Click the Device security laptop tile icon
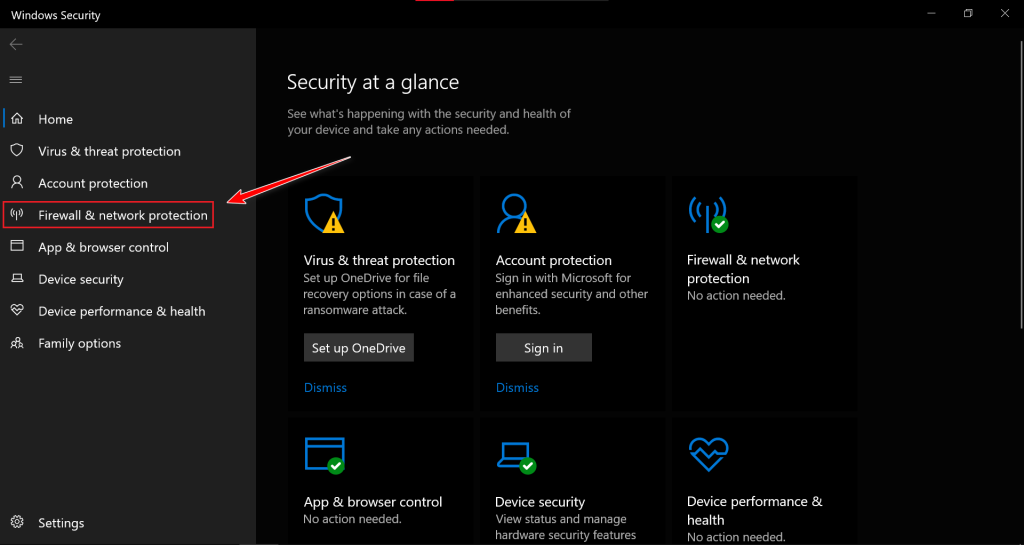1024x545 pixels. pos(515,455)
